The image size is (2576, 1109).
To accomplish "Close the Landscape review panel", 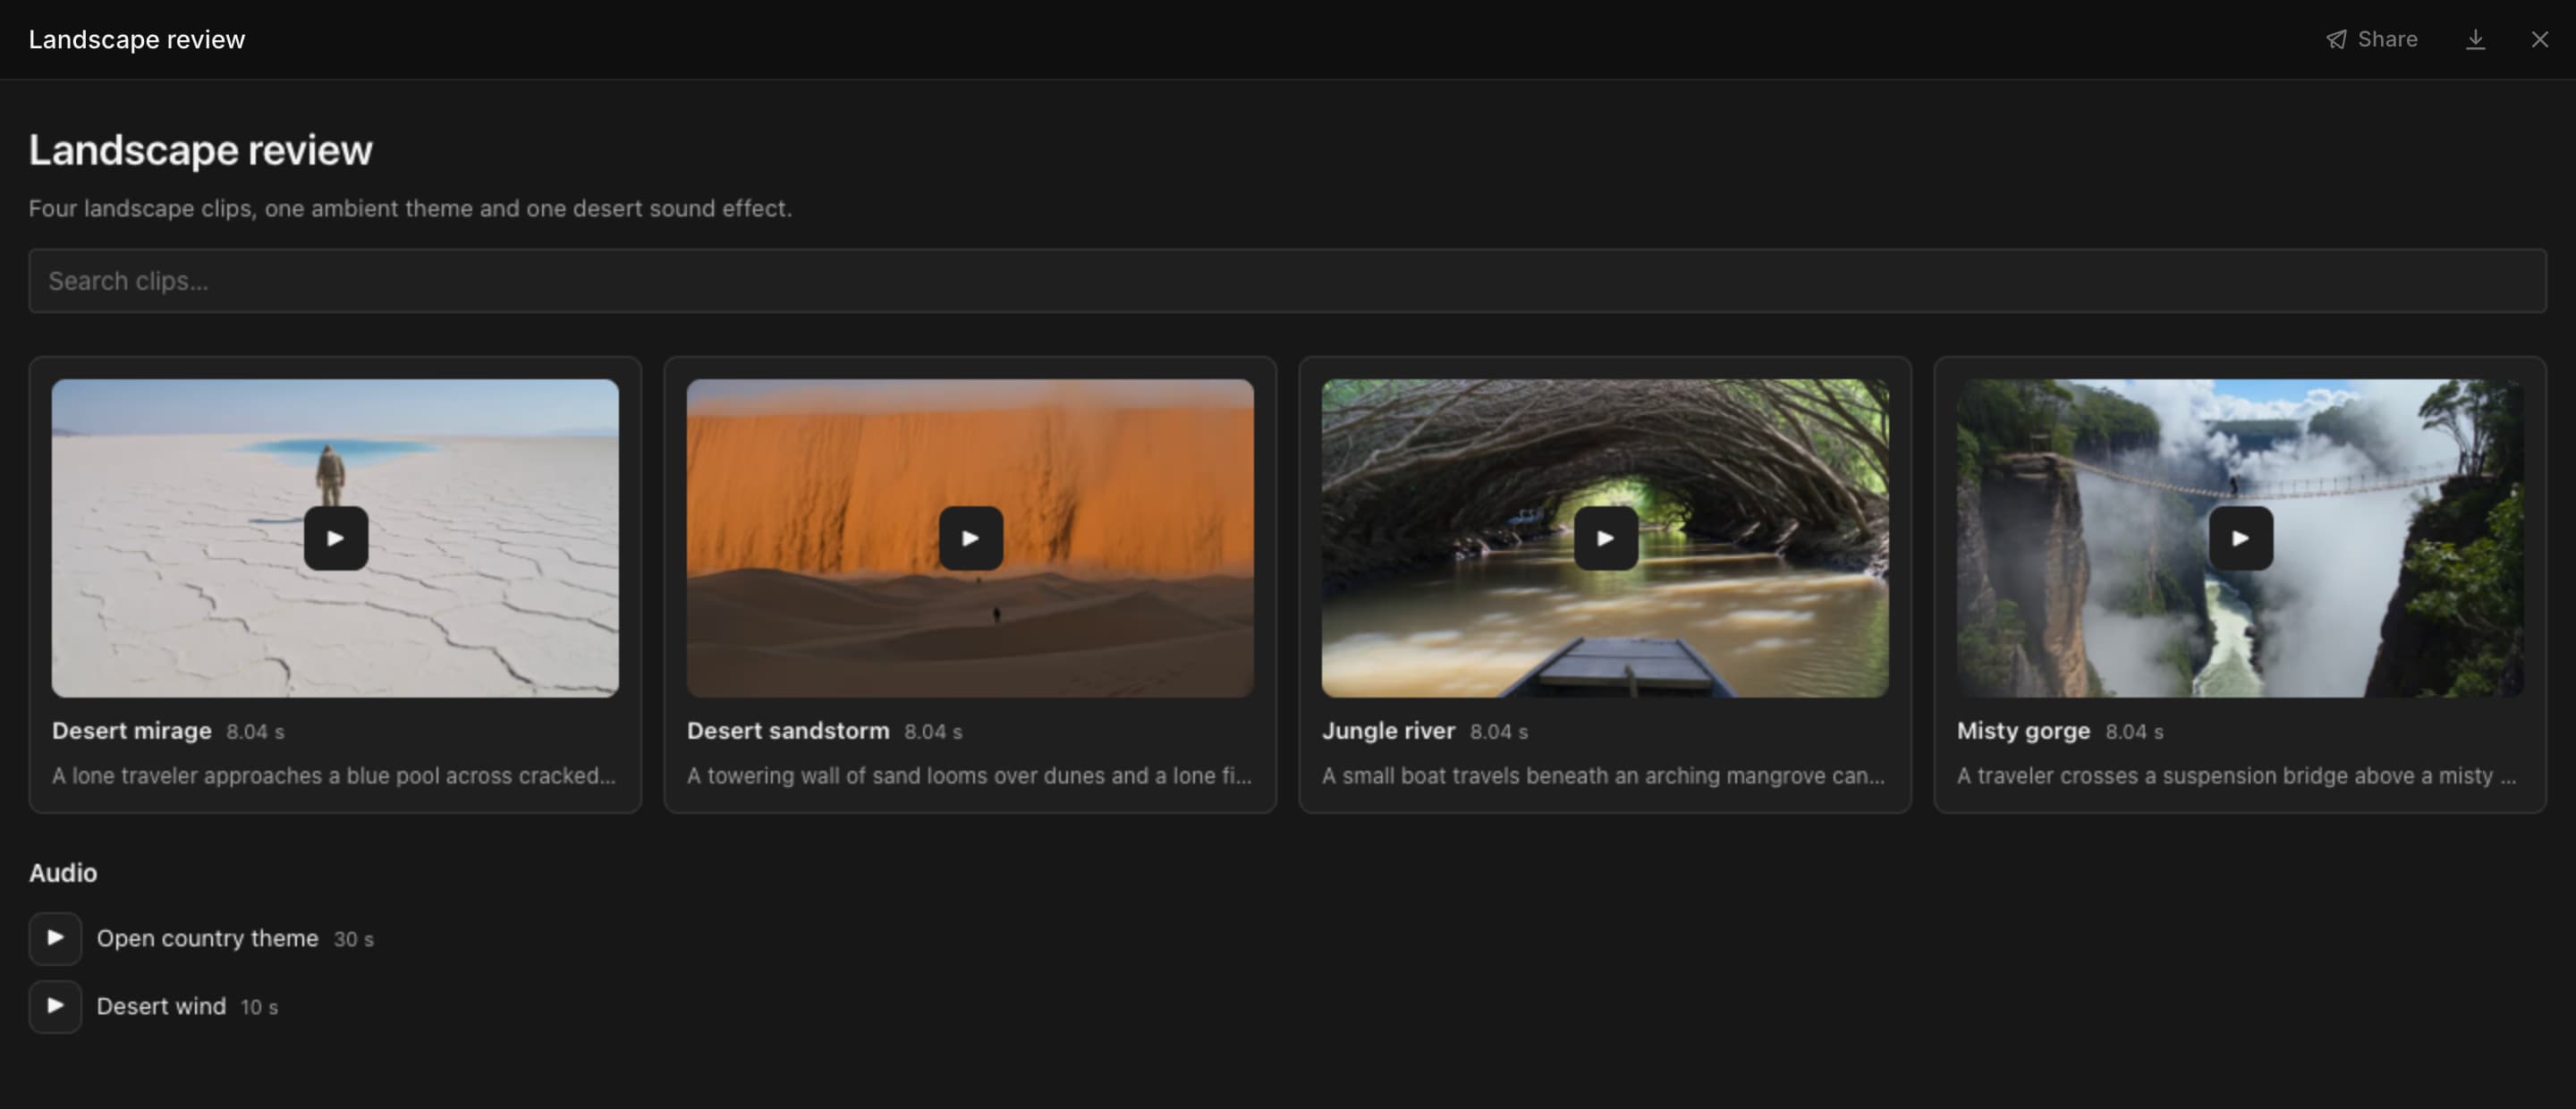I will click(2539, 39).
